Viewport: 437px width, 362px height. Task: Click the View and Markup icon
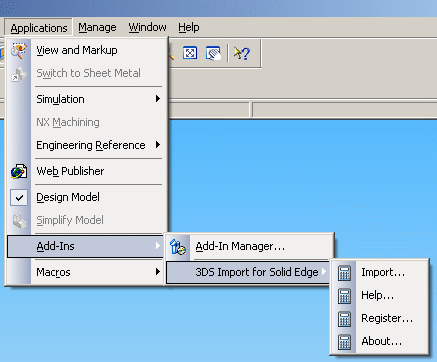point(19,51)
